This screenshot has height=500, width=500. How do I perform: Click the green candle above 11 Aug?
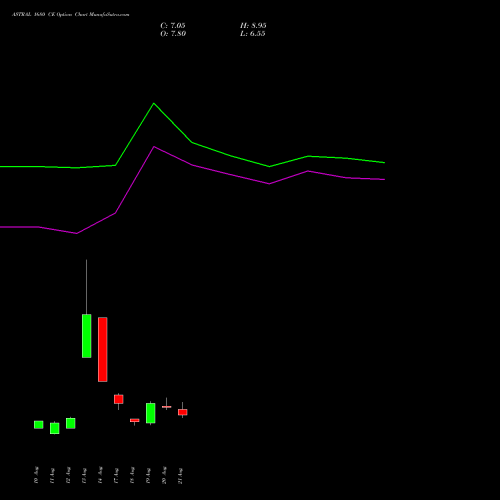(x=55, y=428)
